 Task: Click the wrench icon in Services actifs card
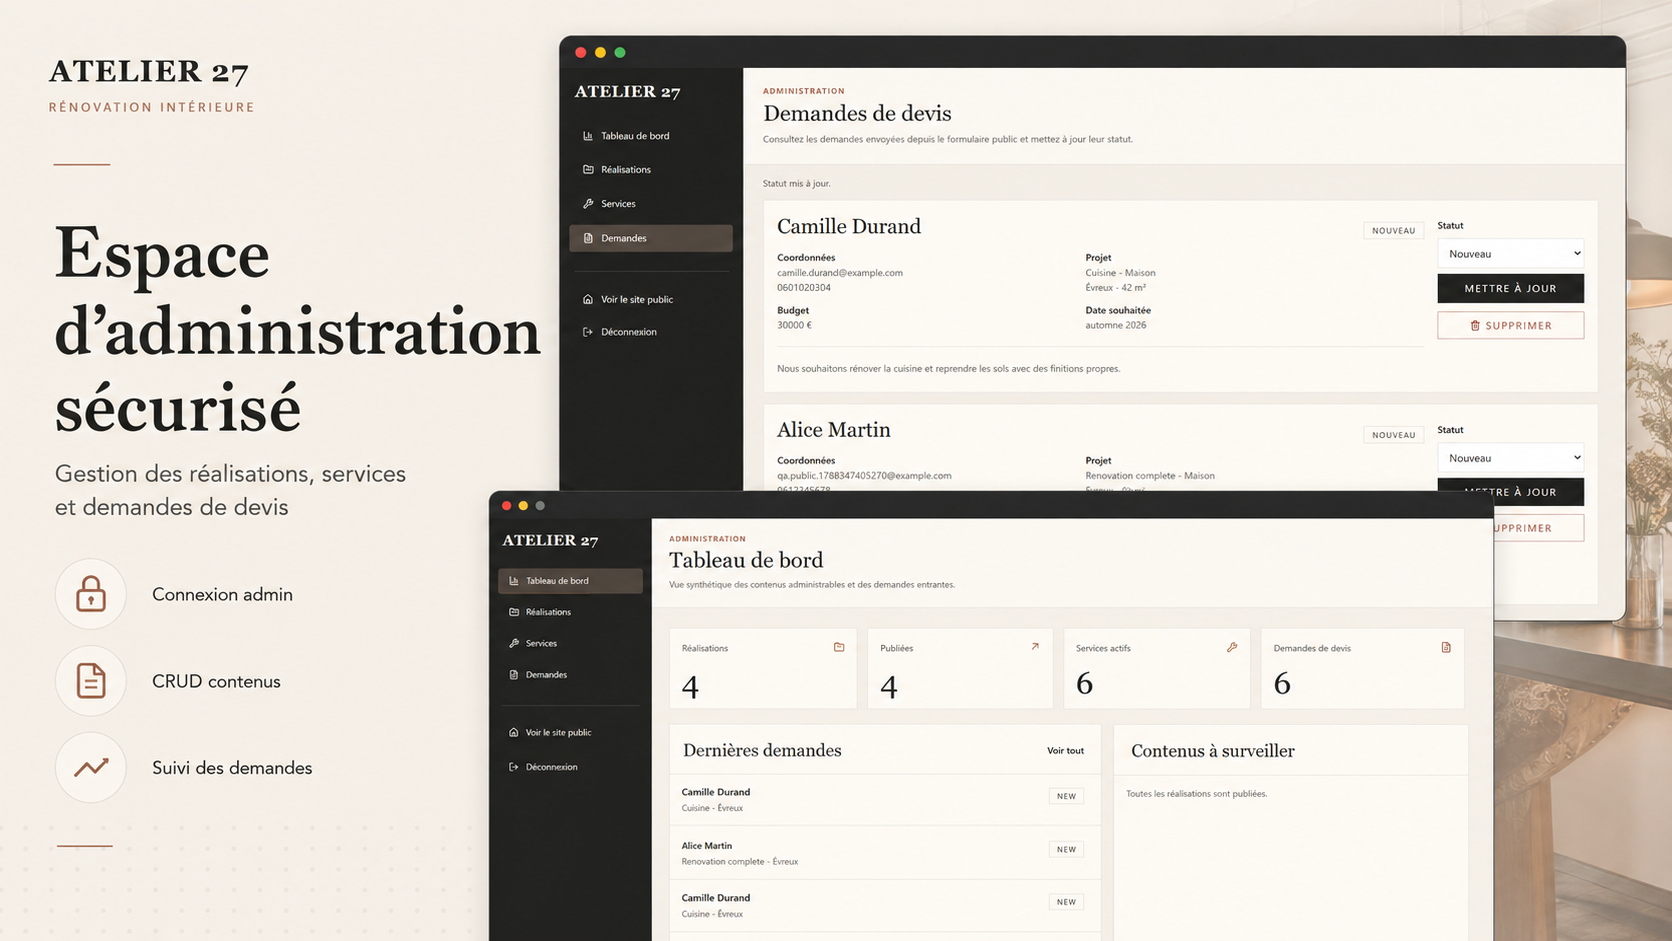1232,647
